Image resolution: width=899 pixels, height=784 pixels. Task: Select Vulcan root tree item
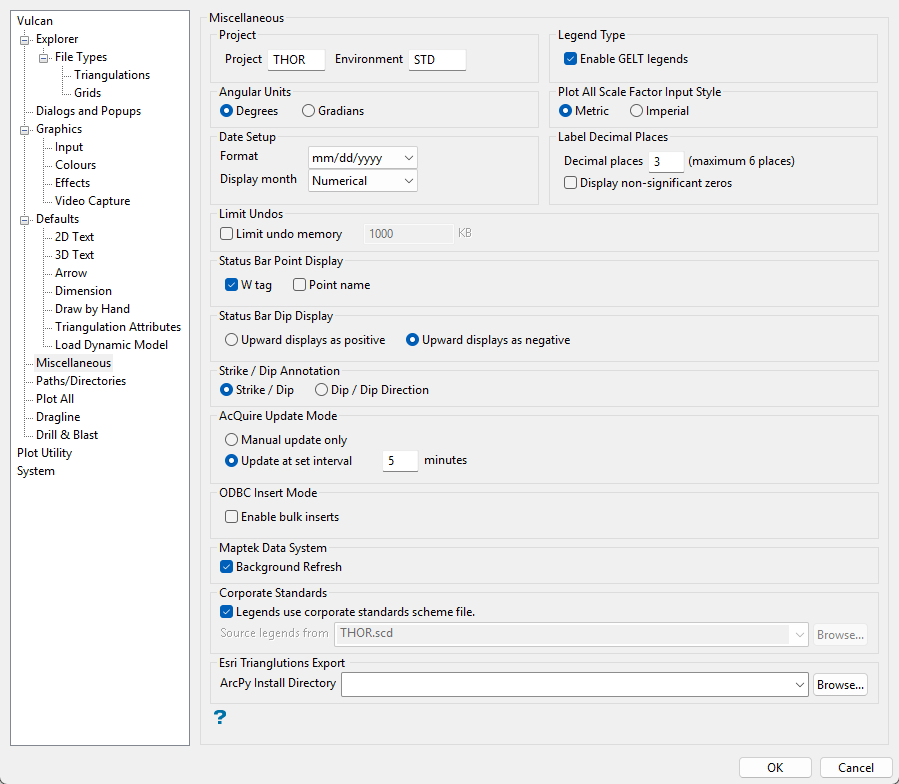coord(35,21)
